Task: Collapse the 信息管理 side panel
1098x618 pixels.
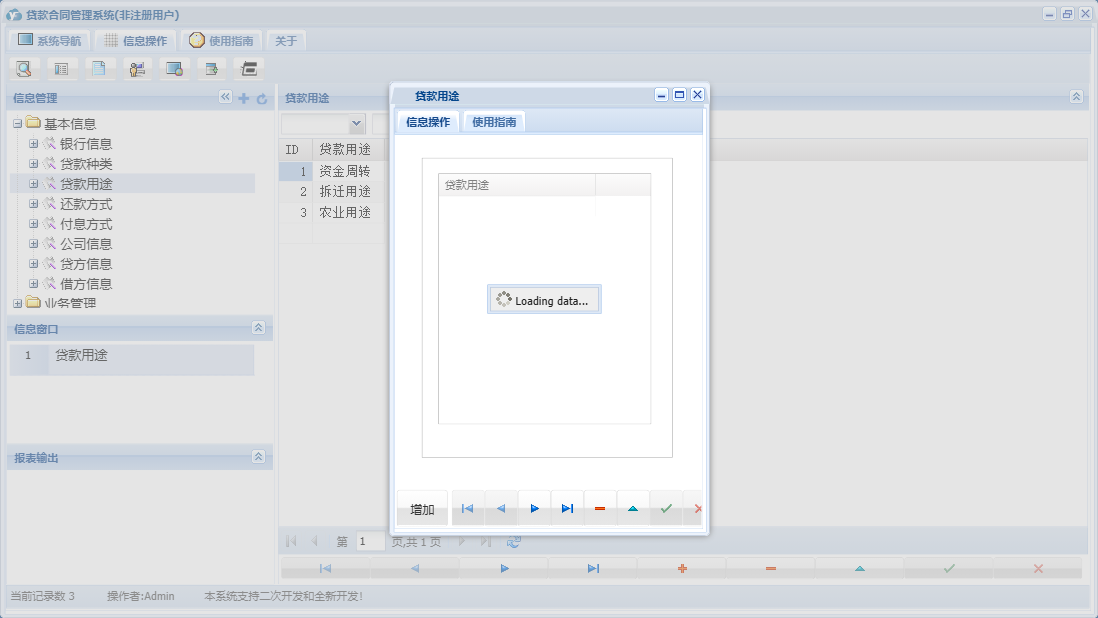Action: (225, 97)
